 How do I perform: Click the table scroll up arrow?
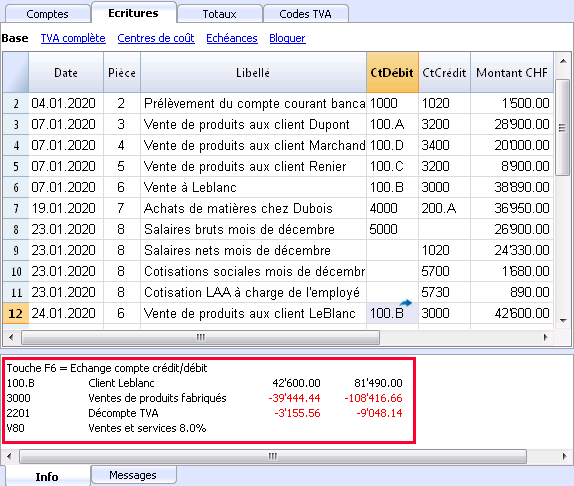click(x=563, y=61)
